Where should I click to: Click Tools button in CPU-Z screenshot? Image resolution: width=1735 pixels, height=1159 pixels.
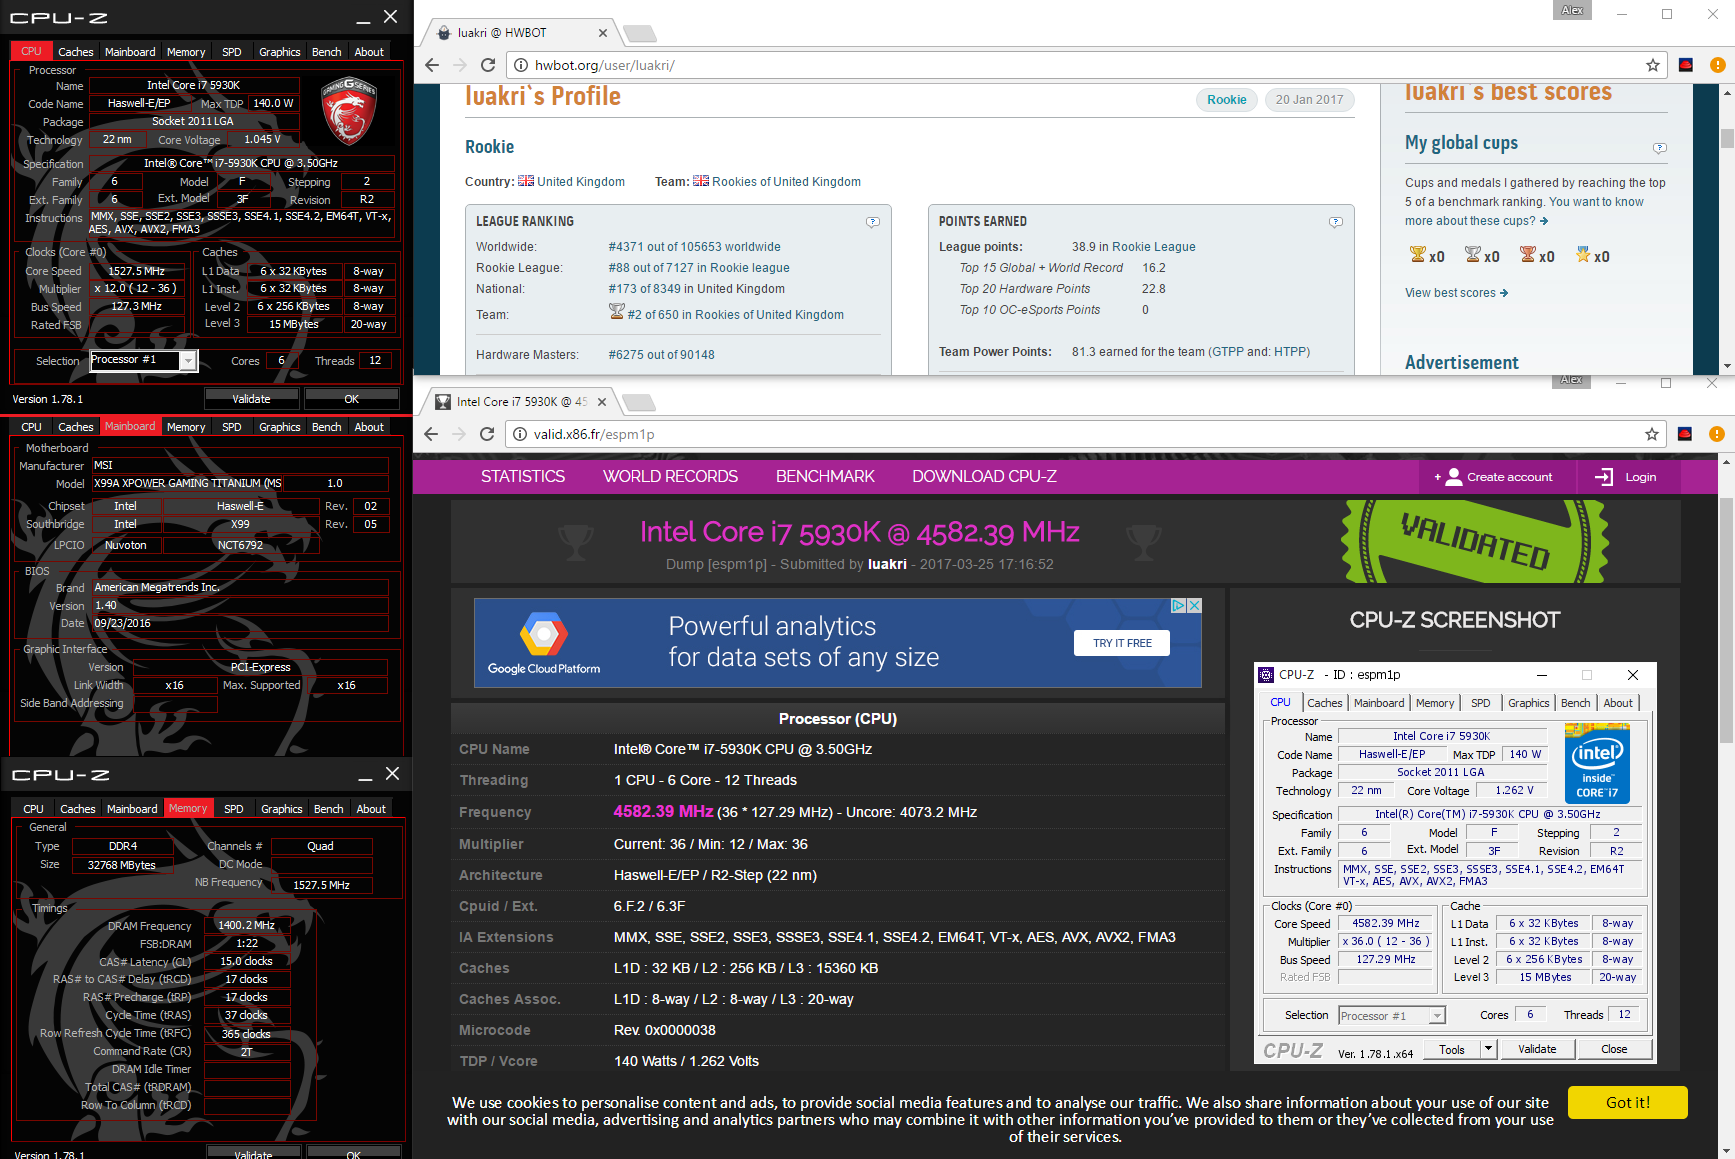click(1452, 1049)
